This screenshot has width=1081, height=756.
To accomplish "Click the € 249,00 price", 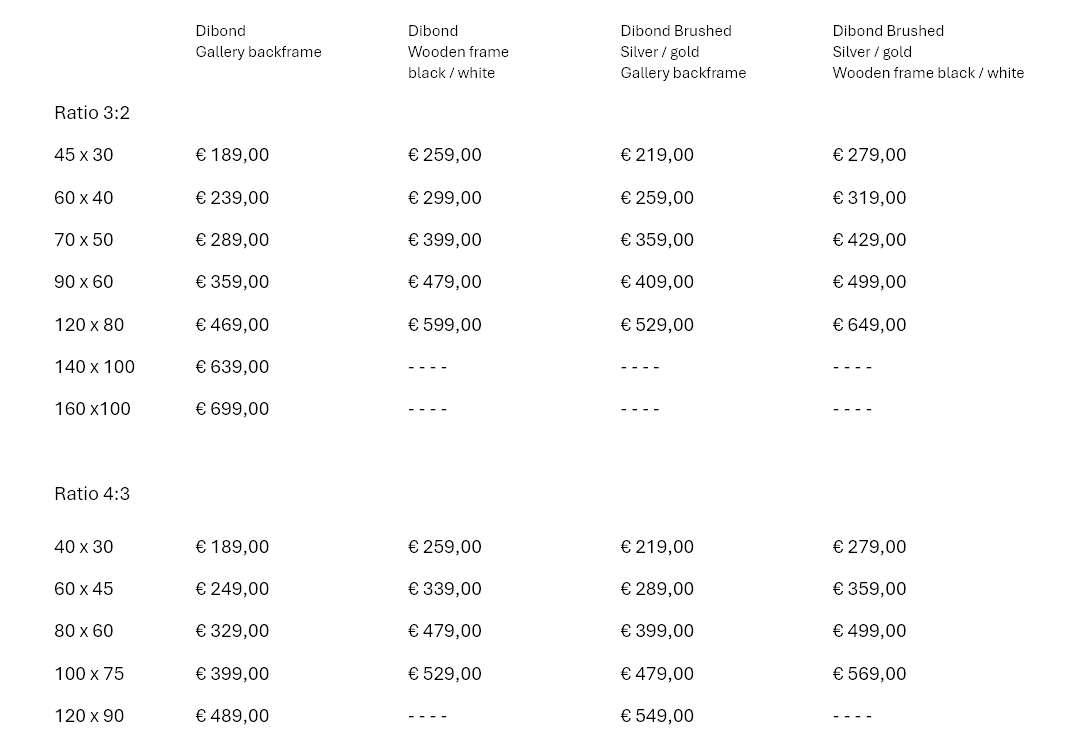I will (x=232, y=589).
